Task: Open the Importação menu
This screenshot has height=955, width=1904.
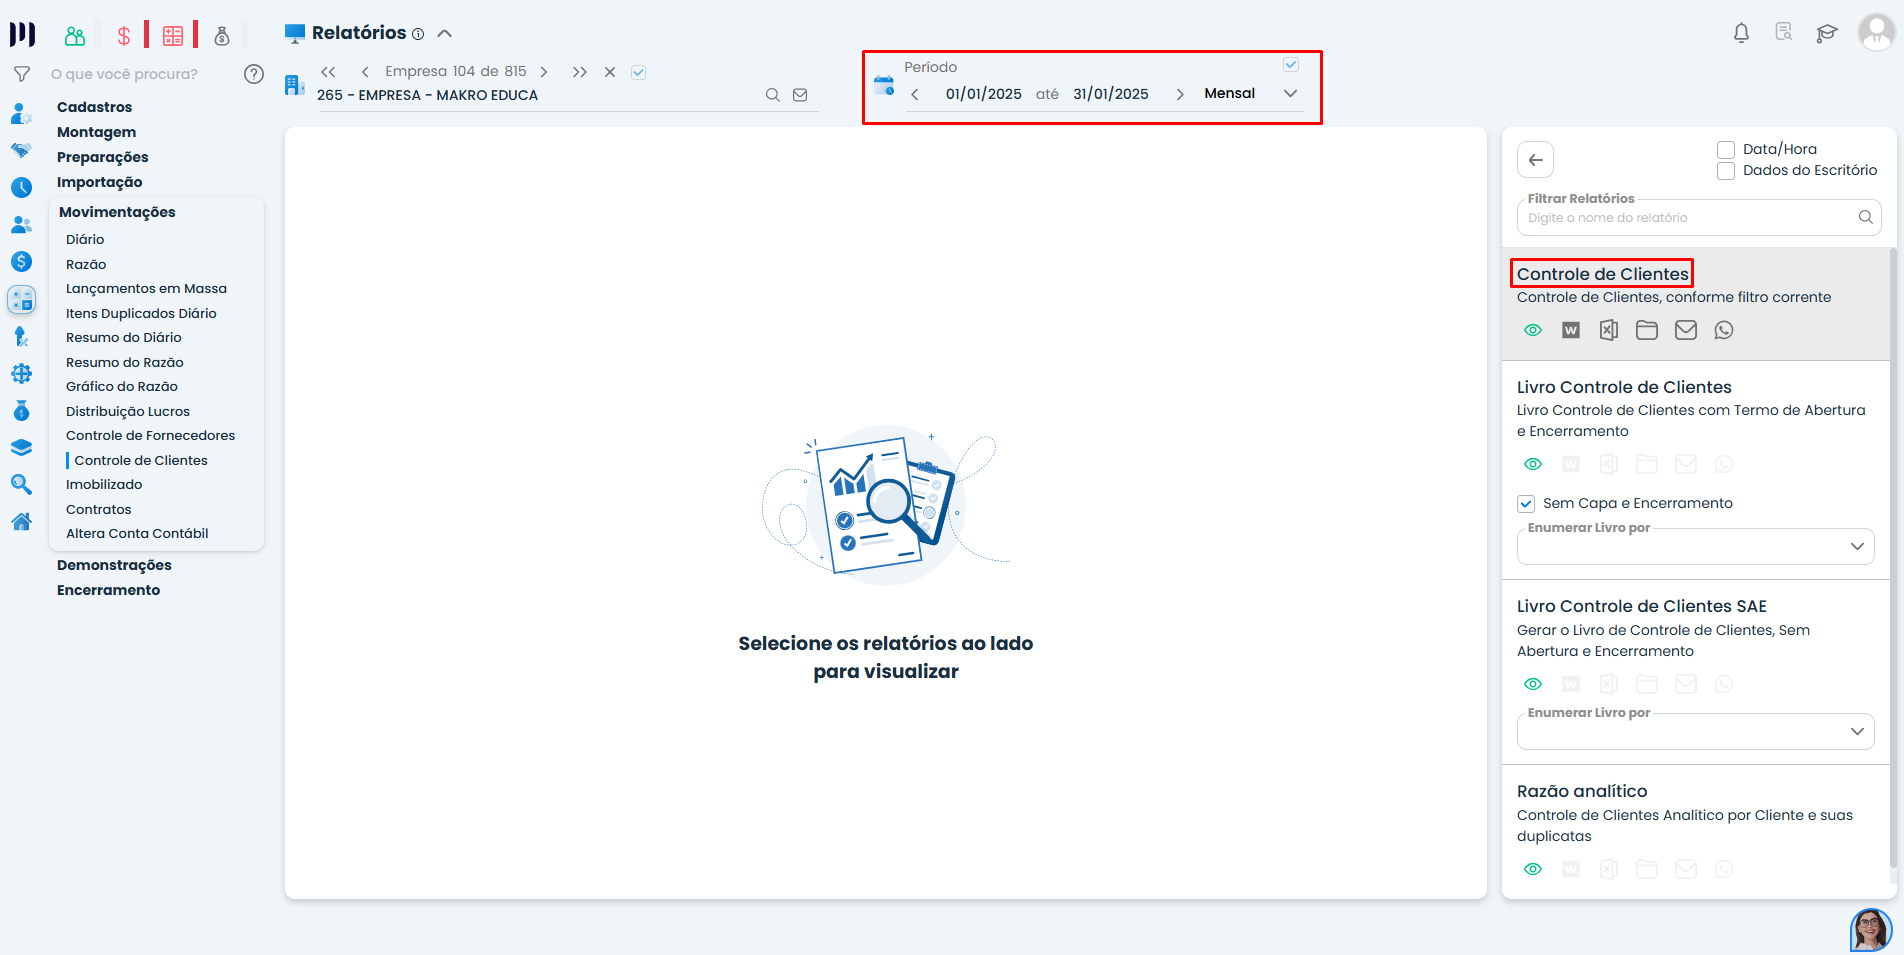Action: point(99,182)
